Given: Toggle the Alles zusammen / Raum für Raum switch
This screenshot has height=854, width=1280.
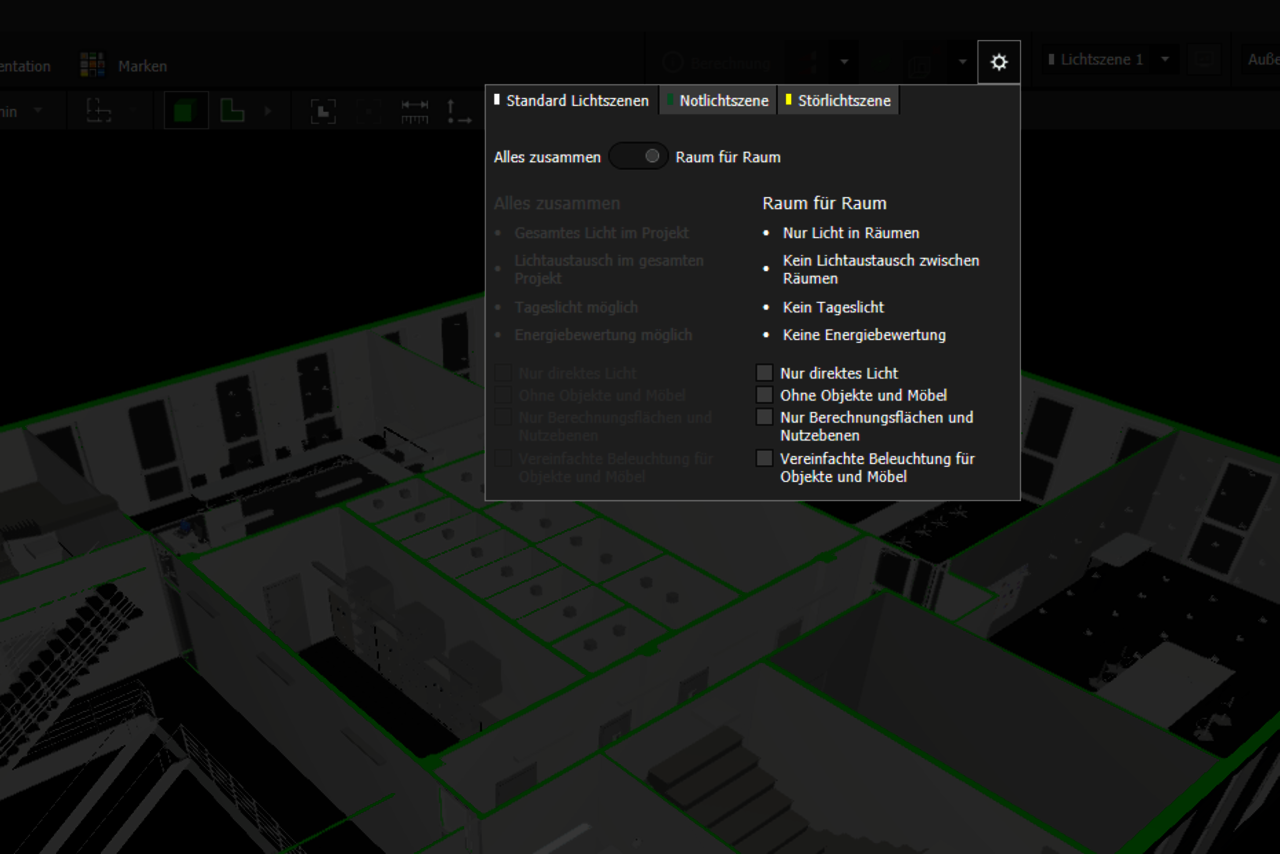Looking at the screenshot, I should (x=638, y=157).
